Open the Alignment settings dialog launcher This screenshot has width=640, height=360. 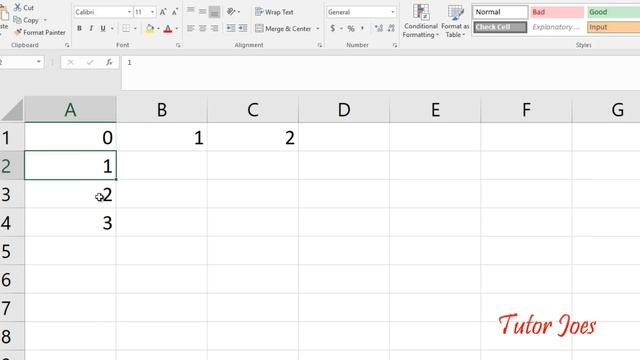click(320, 45)
